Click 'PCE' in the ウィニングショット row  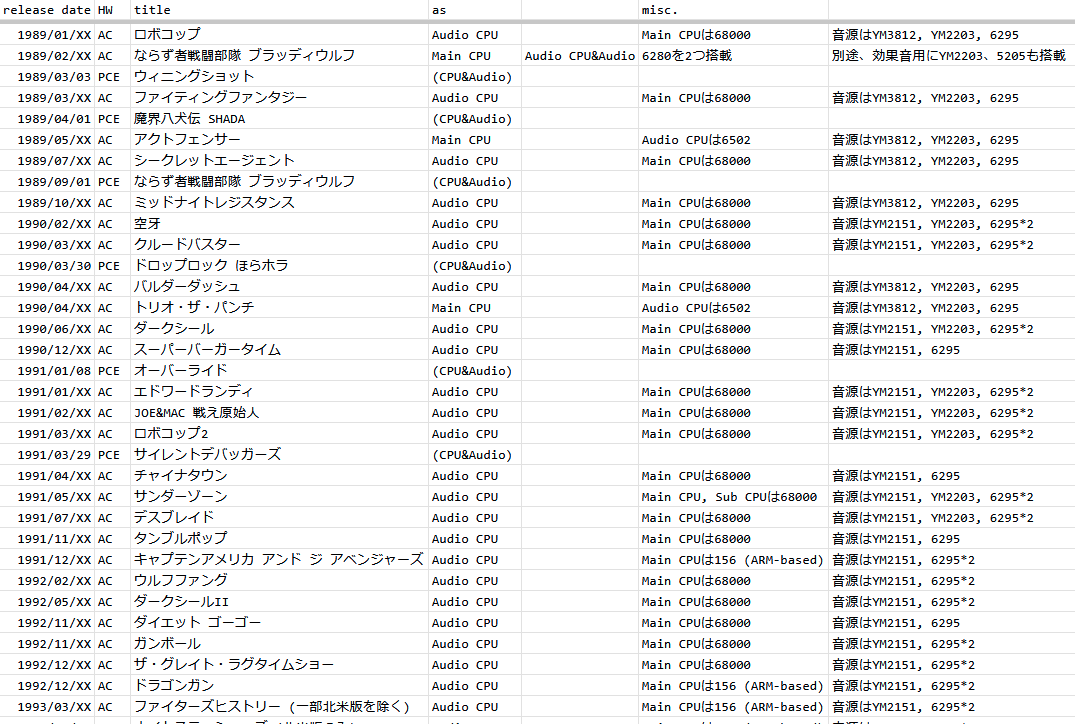tap(108, 77)
